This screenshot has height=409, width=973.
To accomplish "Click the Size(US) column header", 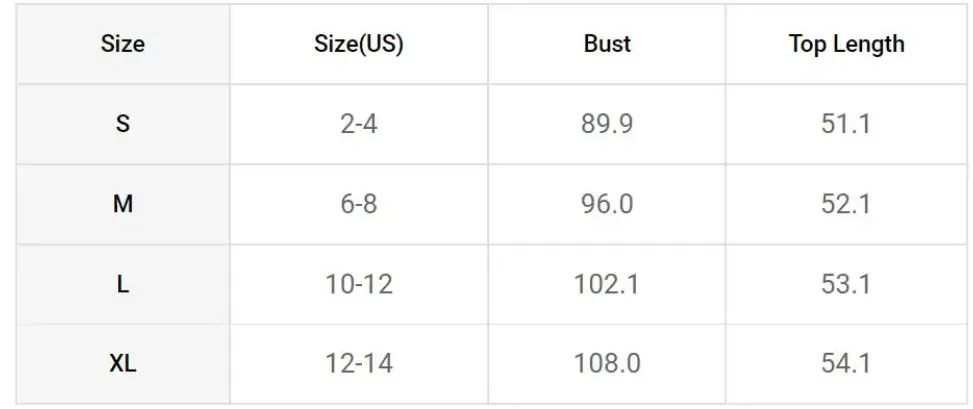I will tap(359, 44).
